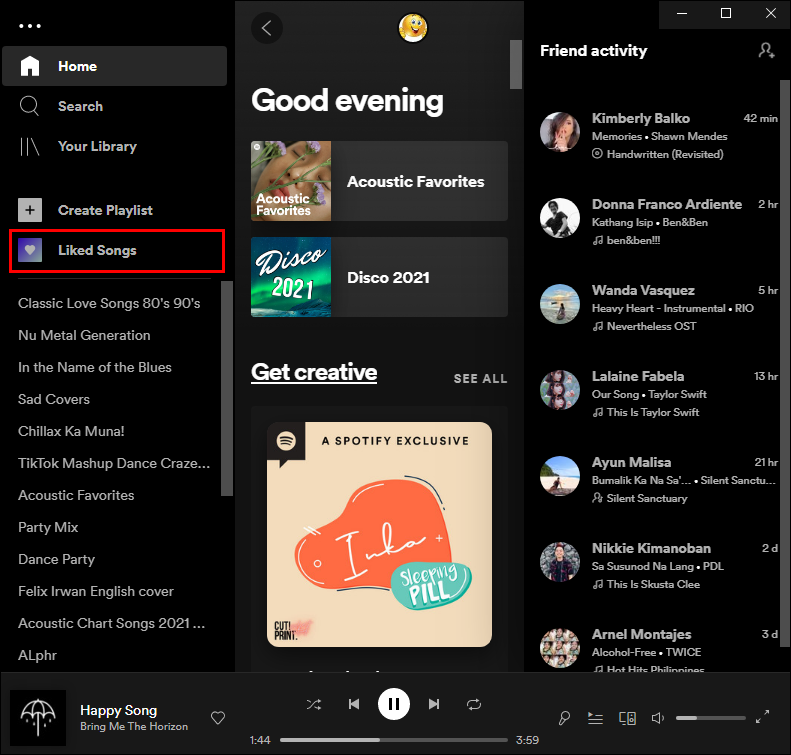Open Liked Songs

tap(117, 251)
